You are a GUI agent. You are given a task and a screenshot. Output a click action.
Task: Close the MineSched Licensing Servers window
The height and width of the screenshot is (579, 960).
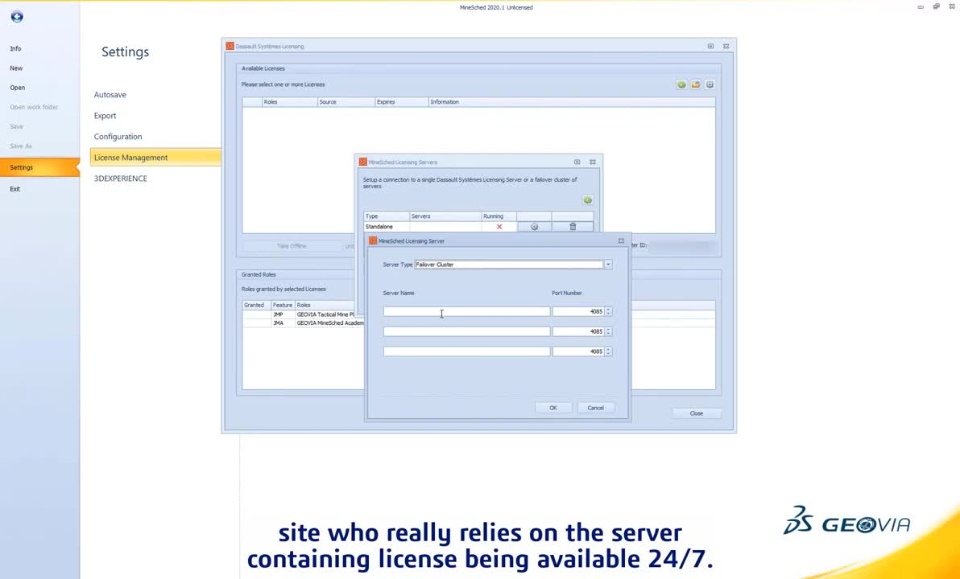click(592, 162)
